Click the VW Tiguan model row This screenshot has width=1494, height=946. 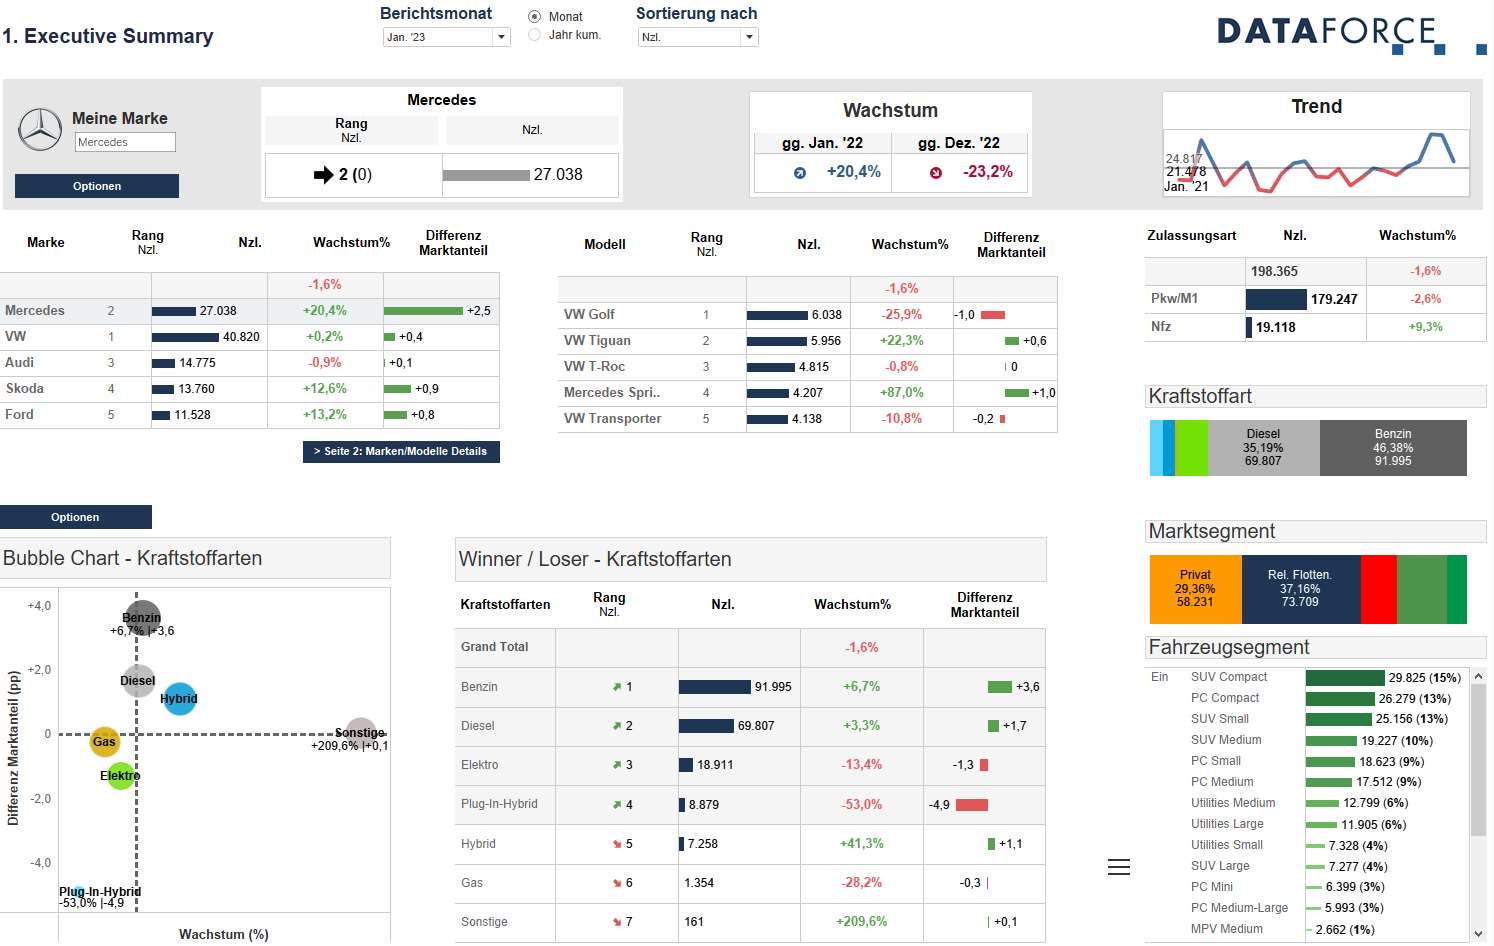pos(808,341)
